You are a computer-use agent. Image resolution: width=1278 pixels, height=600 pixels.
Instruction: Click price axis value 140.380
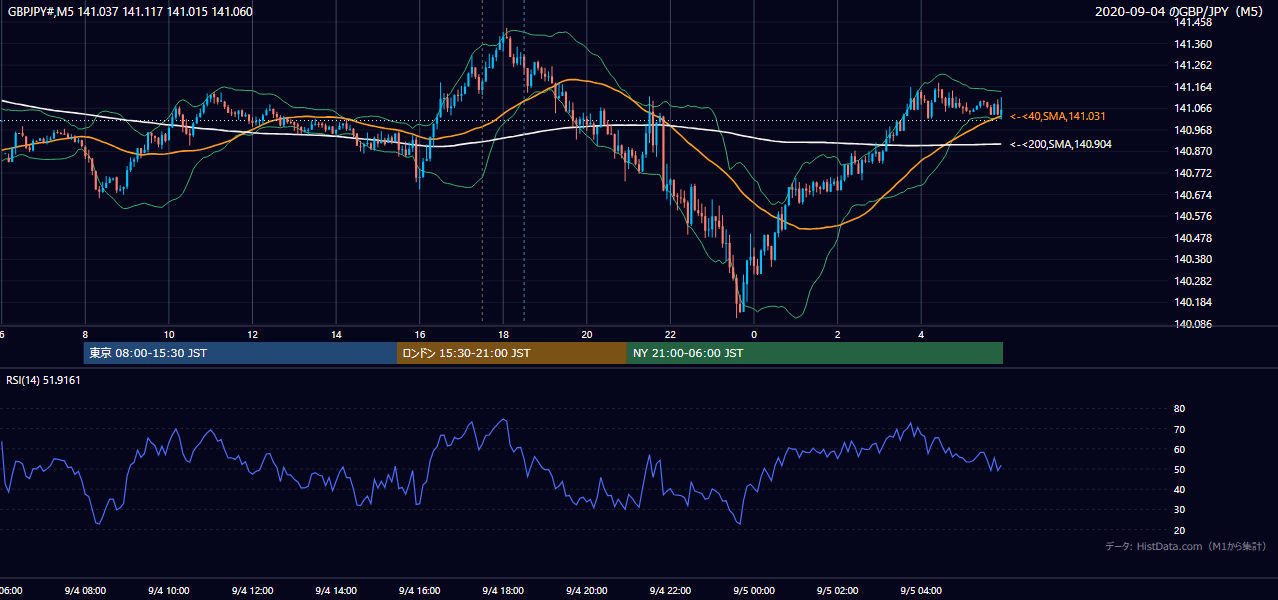tap(1194, 259)
